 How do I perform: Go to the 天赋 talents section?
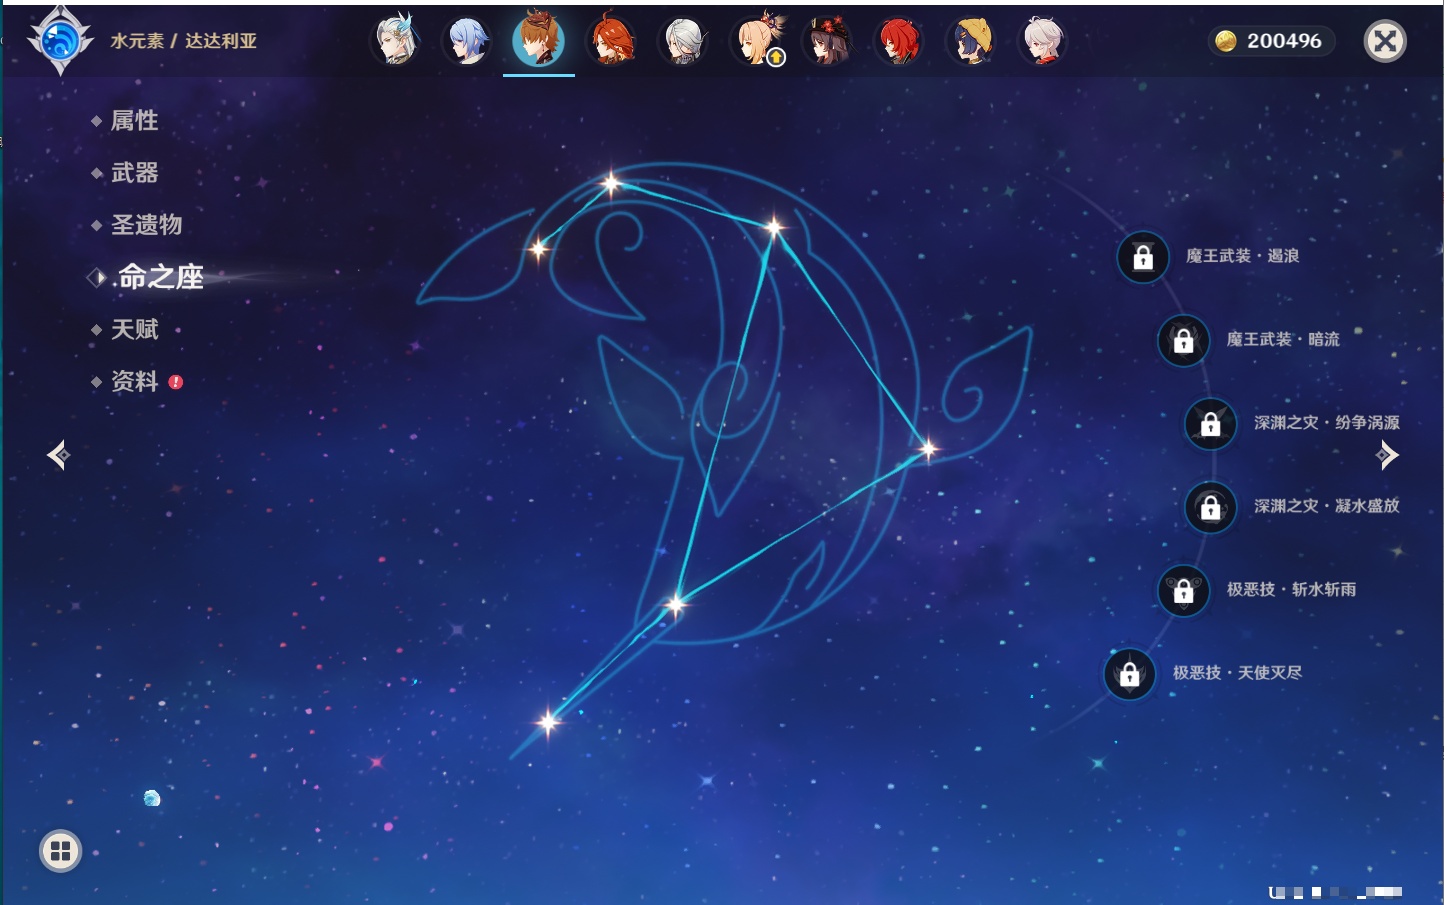(134, 330)
